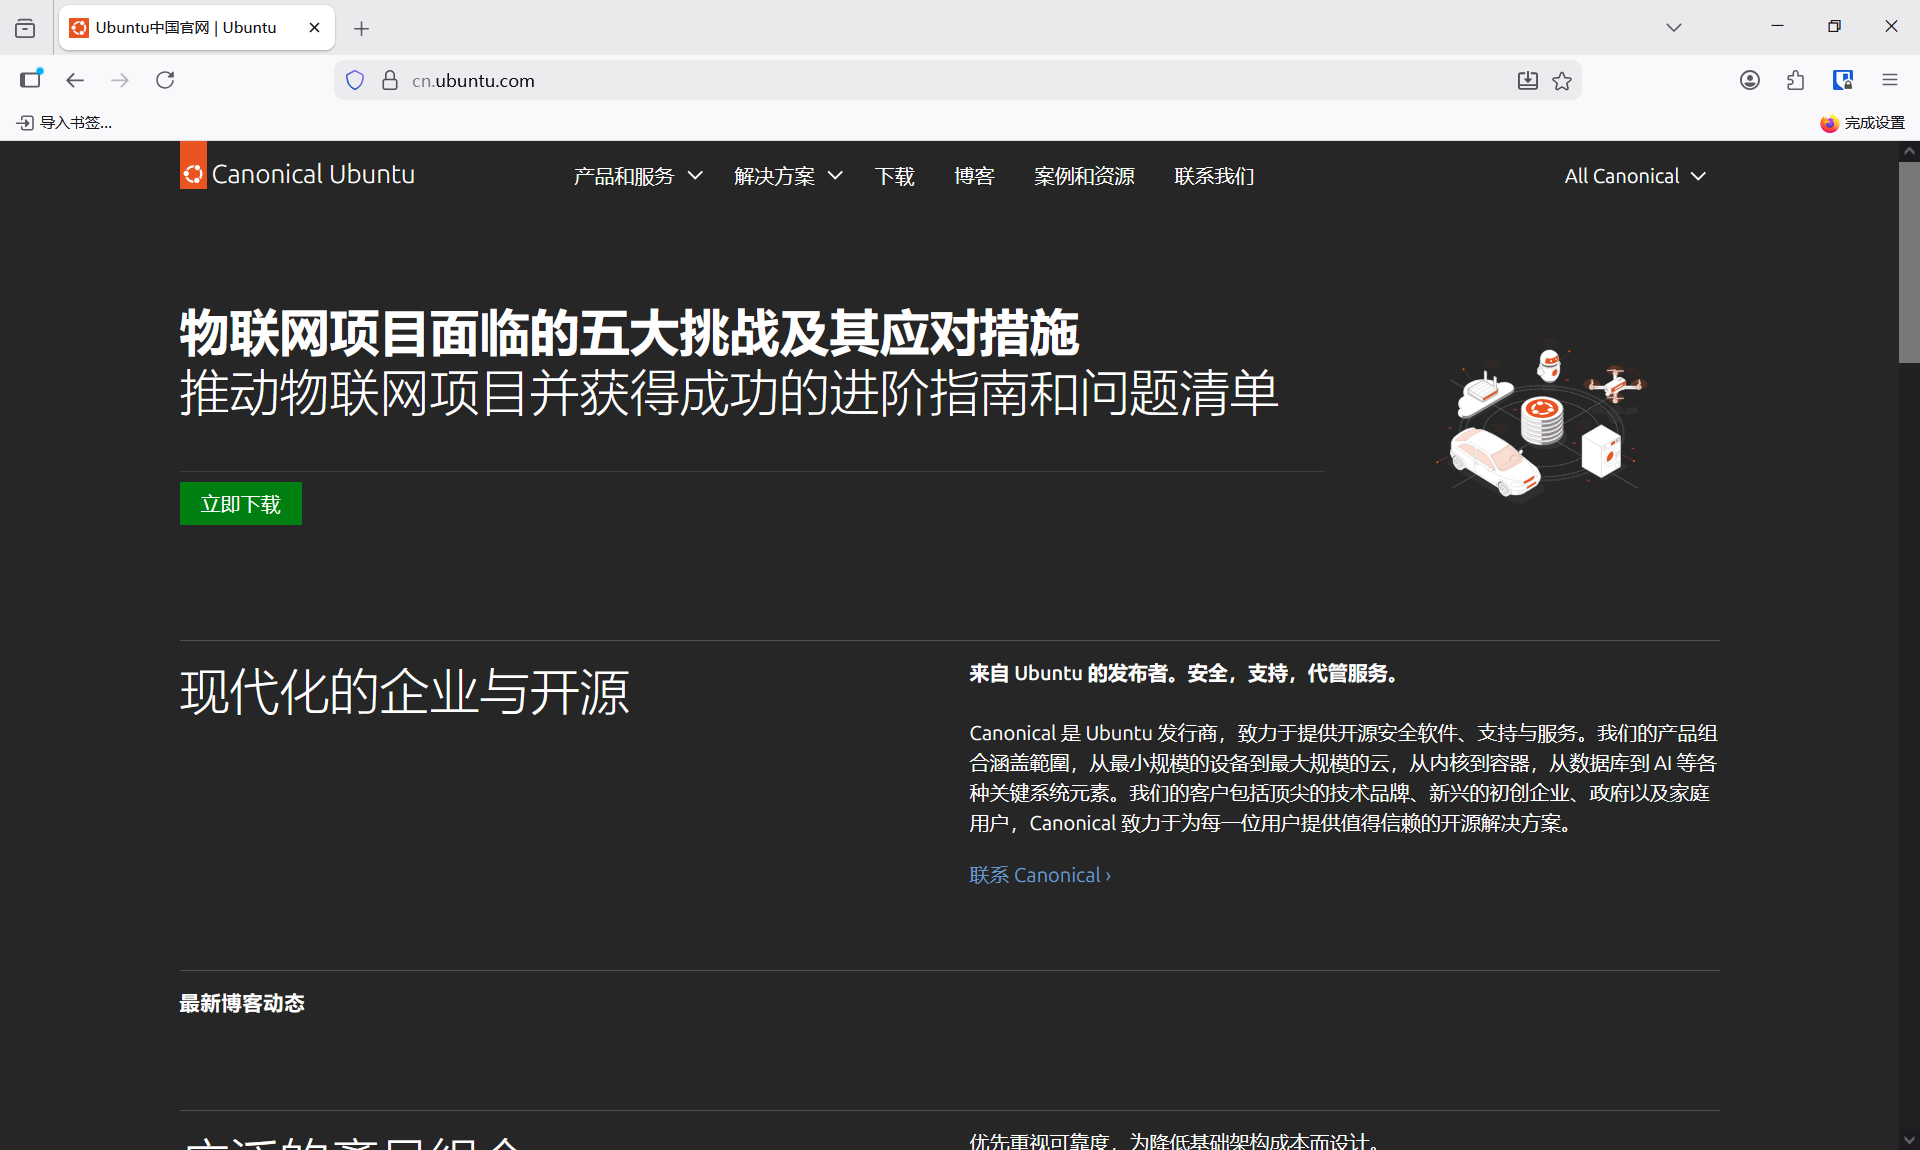Click the blue extension icon in the toolbar
The width and height of the screenshot is (1920, 1150).
(x=1843, y=80)
